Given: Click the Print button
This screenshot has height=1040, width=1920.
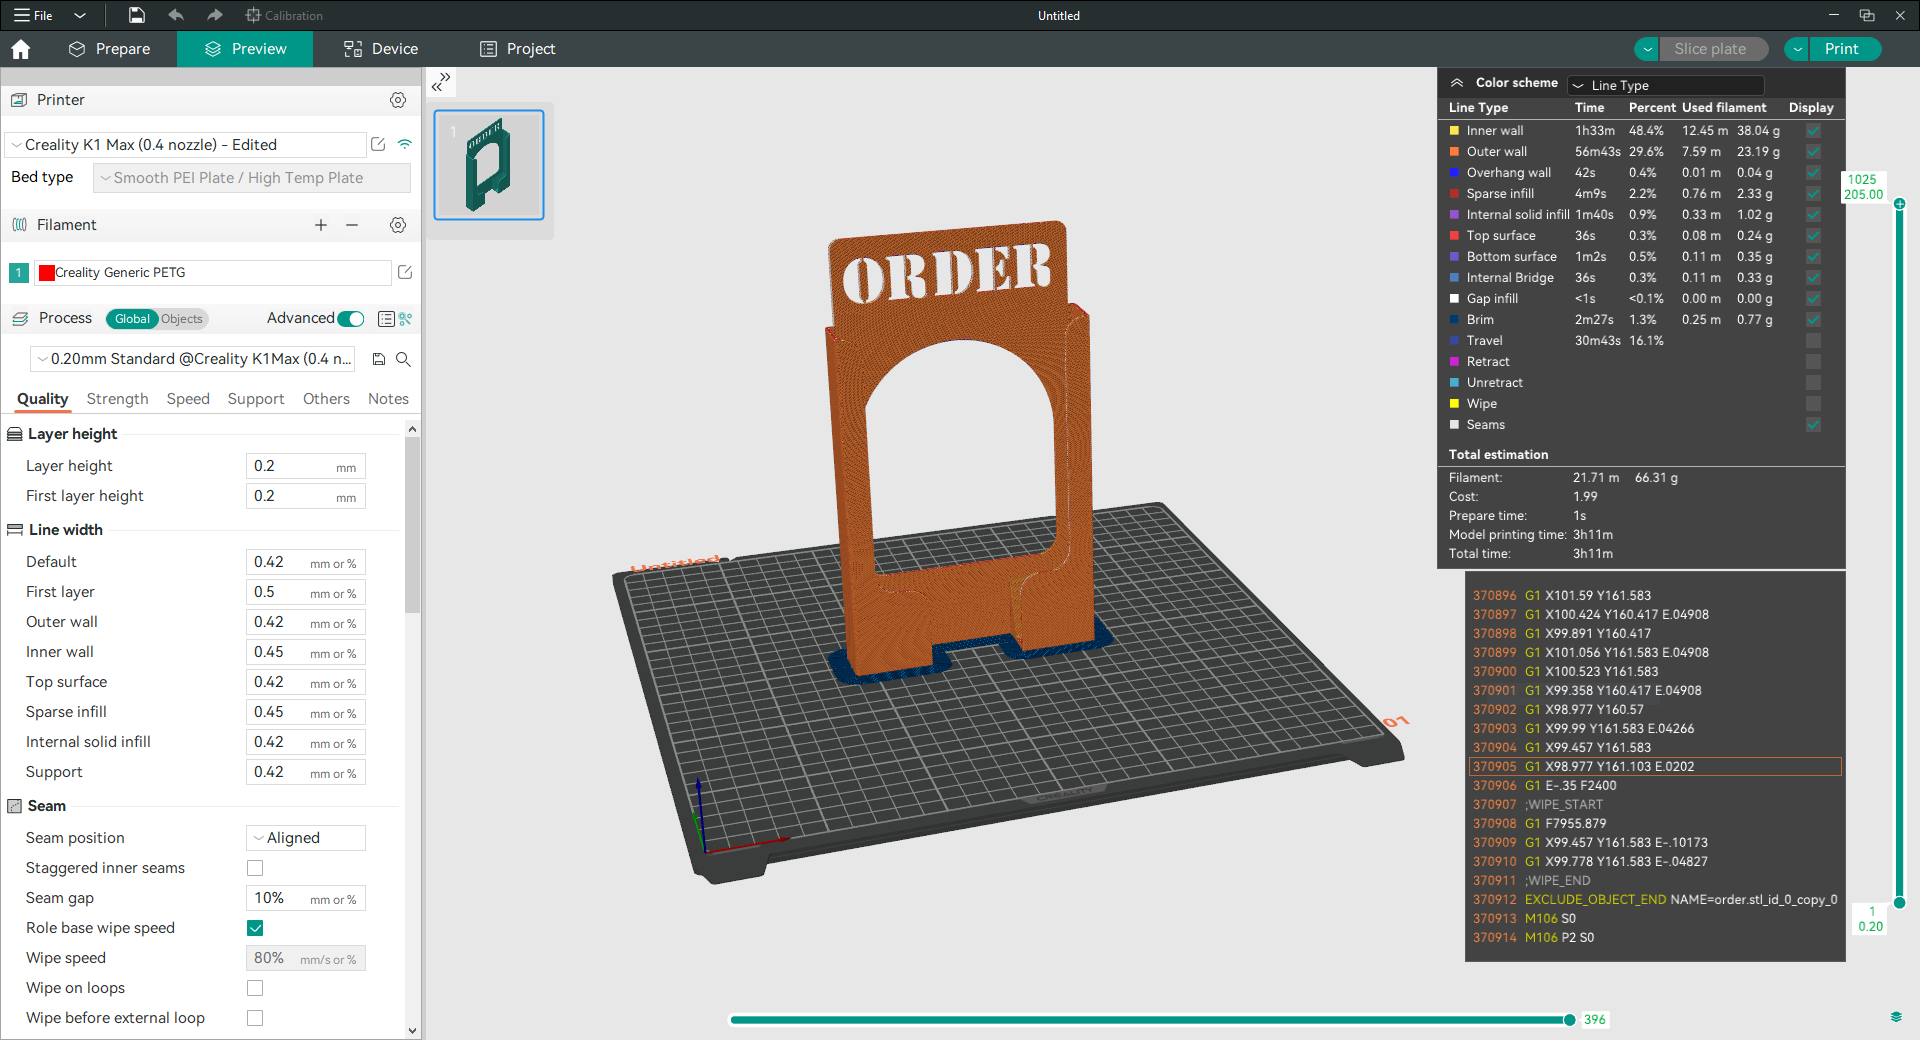Looking at the screenshot, I should click(x=1843, y=48).
